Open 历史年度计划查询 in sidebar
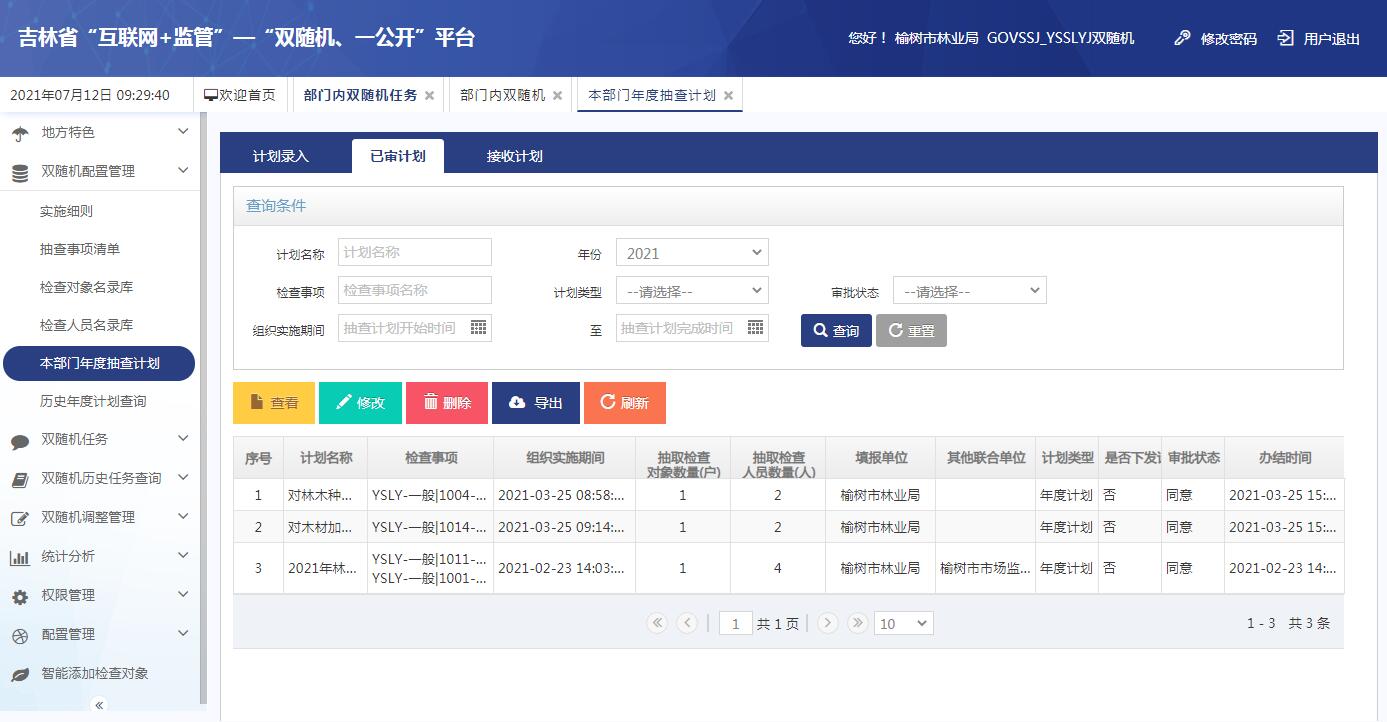Screen dimensions: 1387x722 pos(93,401)
